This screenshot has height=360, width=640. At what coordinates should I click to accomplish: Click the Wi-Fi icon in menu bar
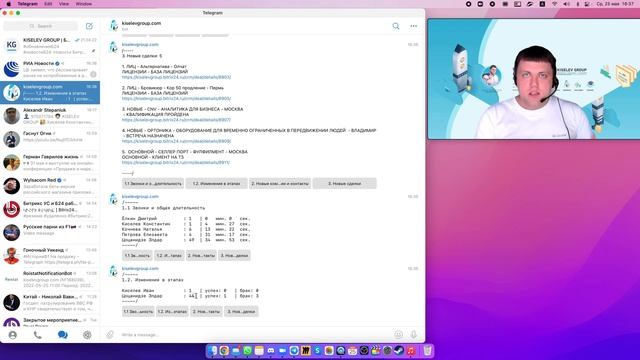554,4
